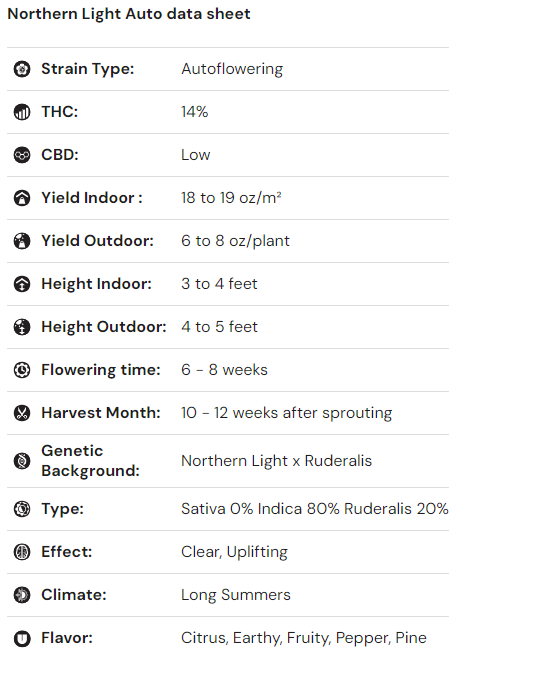The height and width of the screenshot is (687, 549).
Task: Click the Flavor cup icon
Action: pyautogui.click(x=22, y=638)
